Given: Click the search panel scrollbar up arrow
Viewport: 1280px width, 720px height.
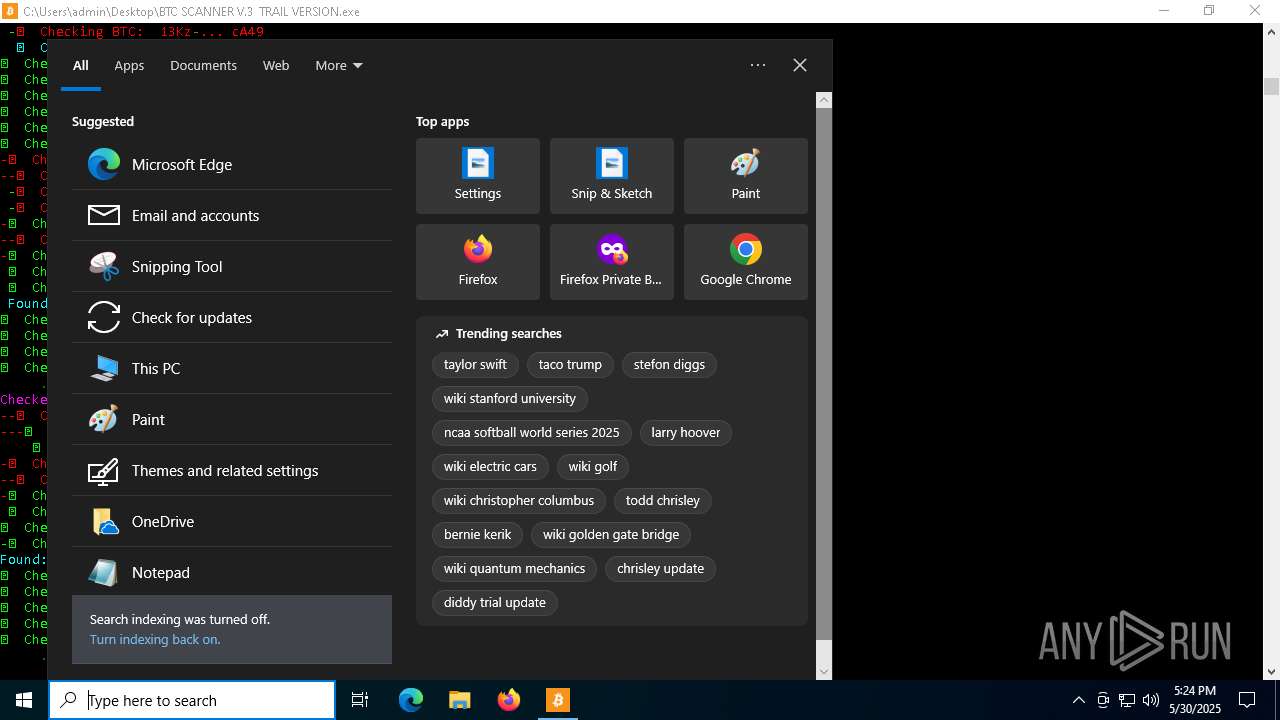Looking at the screenshot, I should (x=824, y=100).
